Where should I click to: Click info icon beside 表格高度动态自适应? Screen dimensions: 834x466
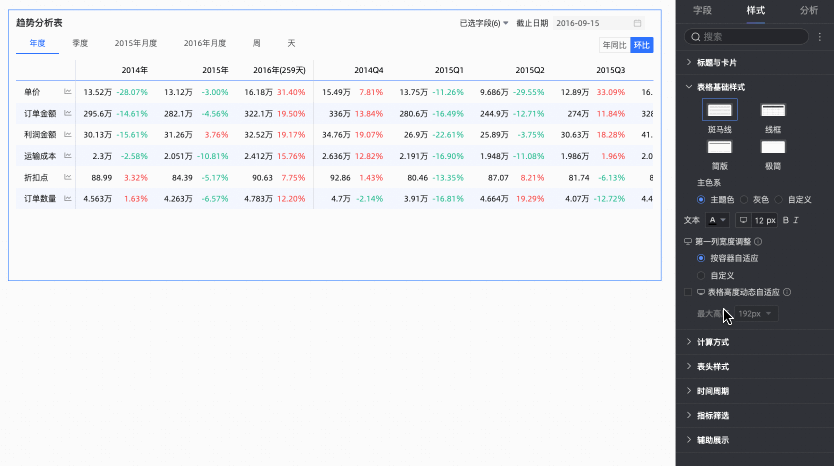pyautogui.click(x=787, y=292)
